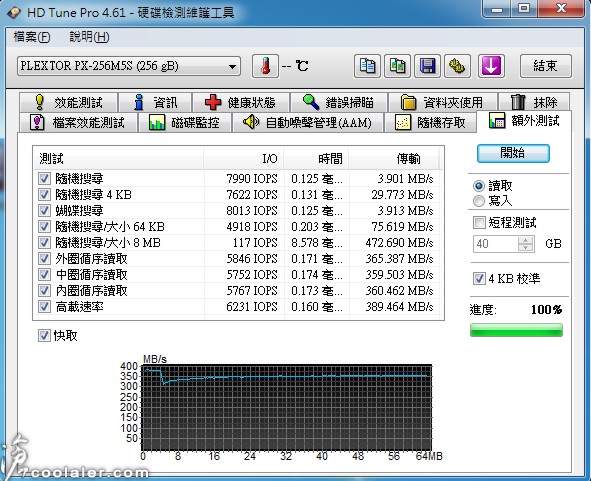The width and height of the screenshot is (591, 481).
Task: Click the thermometer temperature icon
Action: coord(265,66)
